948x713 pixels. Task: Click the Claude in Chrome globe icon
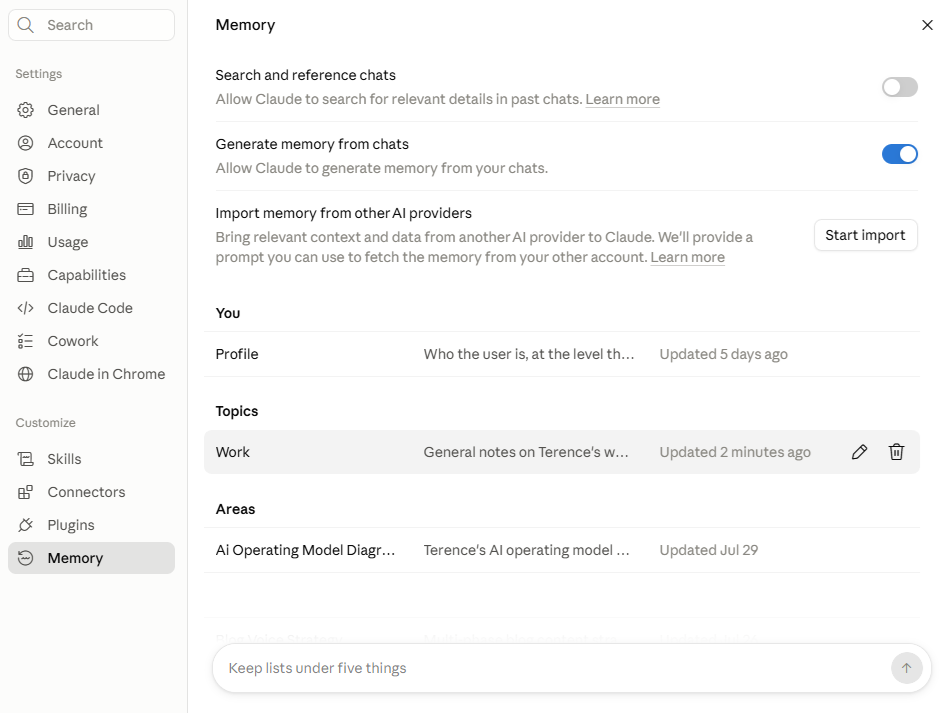click(x=25, y=374)
